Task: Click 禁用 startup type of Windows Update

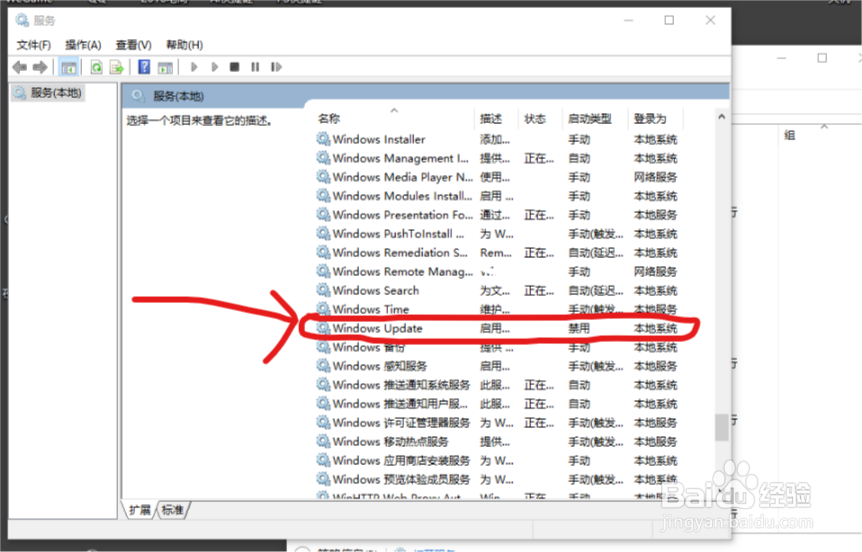Action: [579, 329]
